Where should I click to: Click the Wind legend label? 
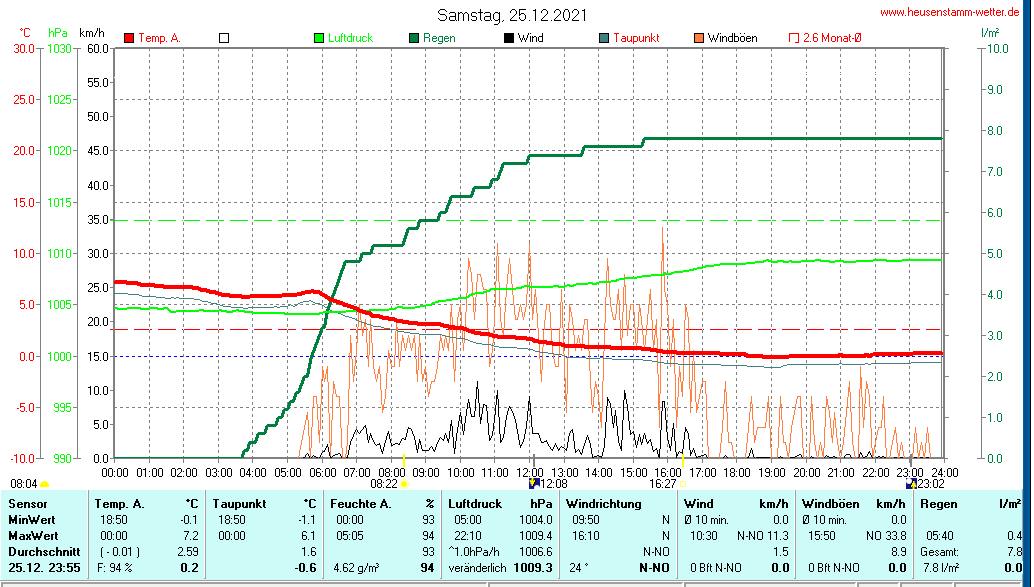[531, 38]
